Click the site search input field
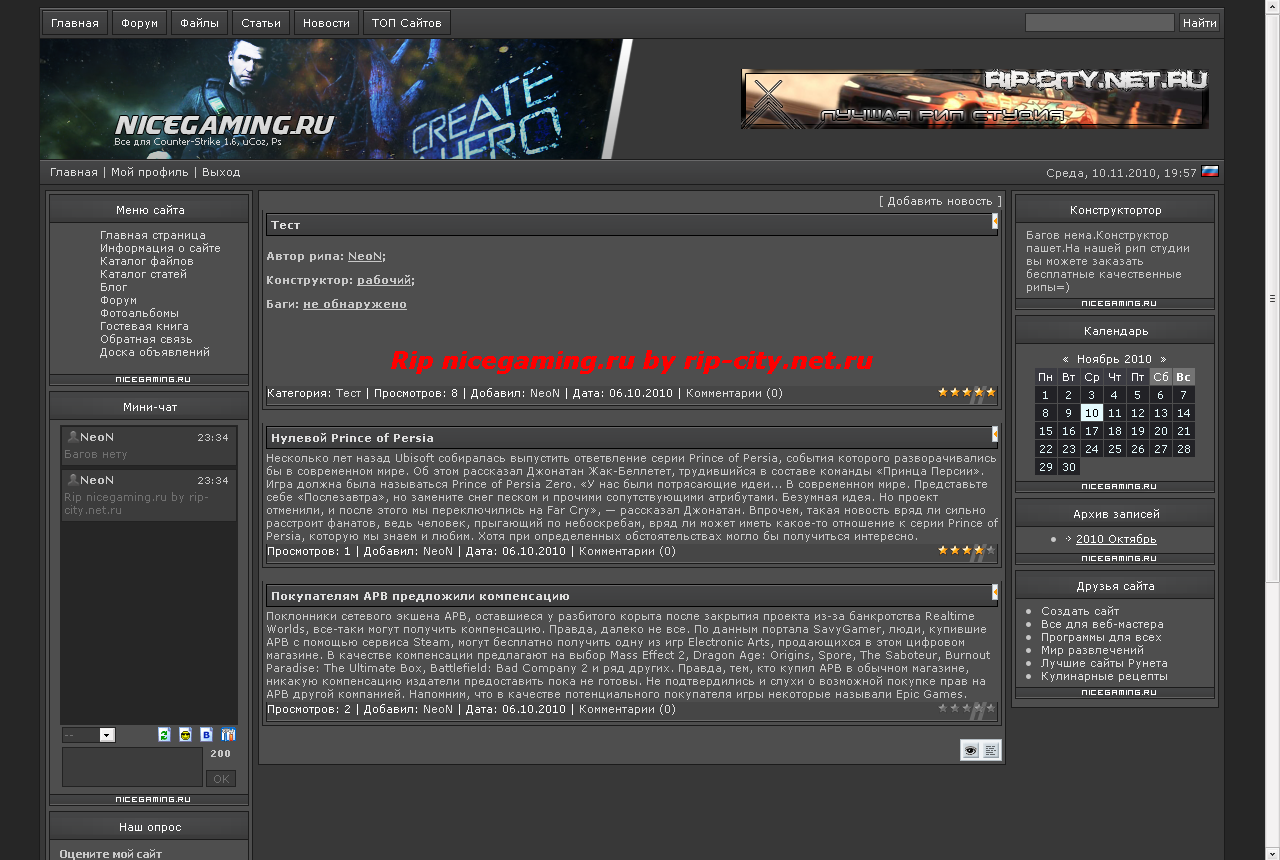 (x=1099, y=23)
